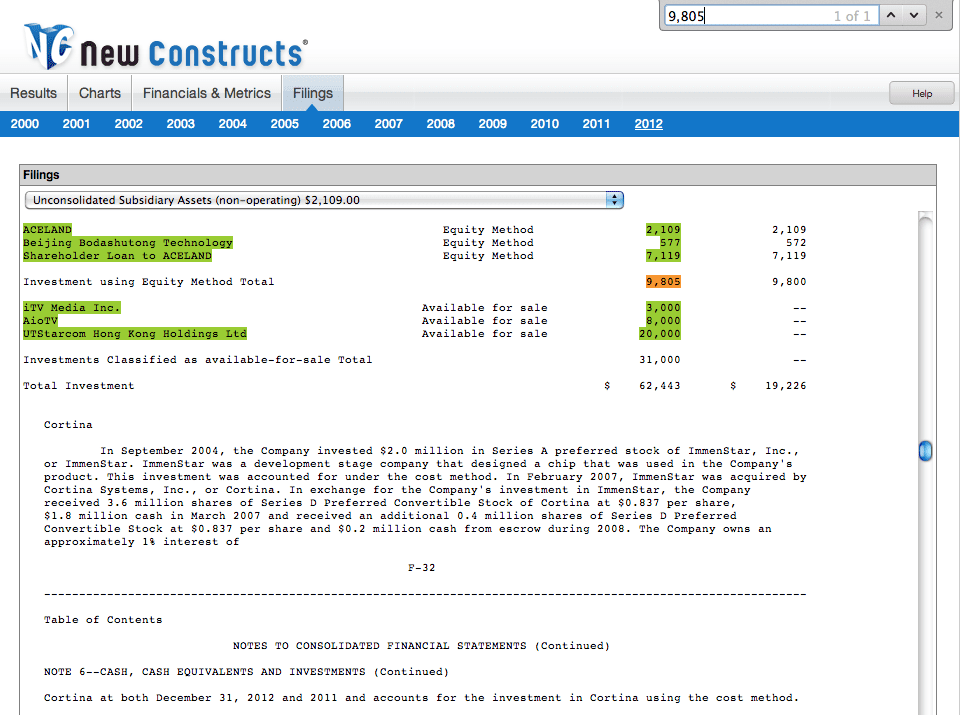Click highlighted AioTV label
This screenshot has width=960, height=715.
pos(40,321)
